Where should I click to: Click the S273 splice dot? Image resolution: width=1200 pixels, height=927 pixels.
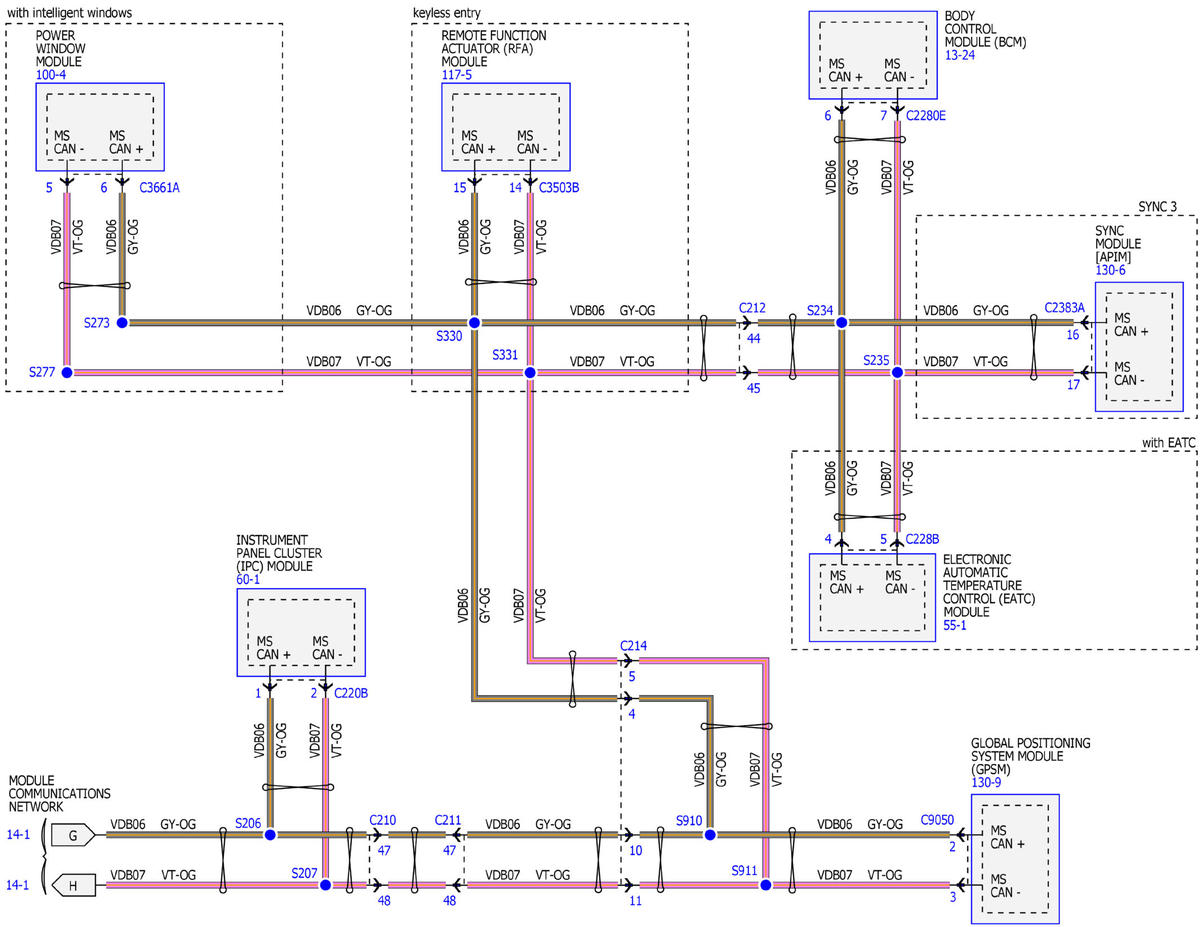tap(122, 323)
